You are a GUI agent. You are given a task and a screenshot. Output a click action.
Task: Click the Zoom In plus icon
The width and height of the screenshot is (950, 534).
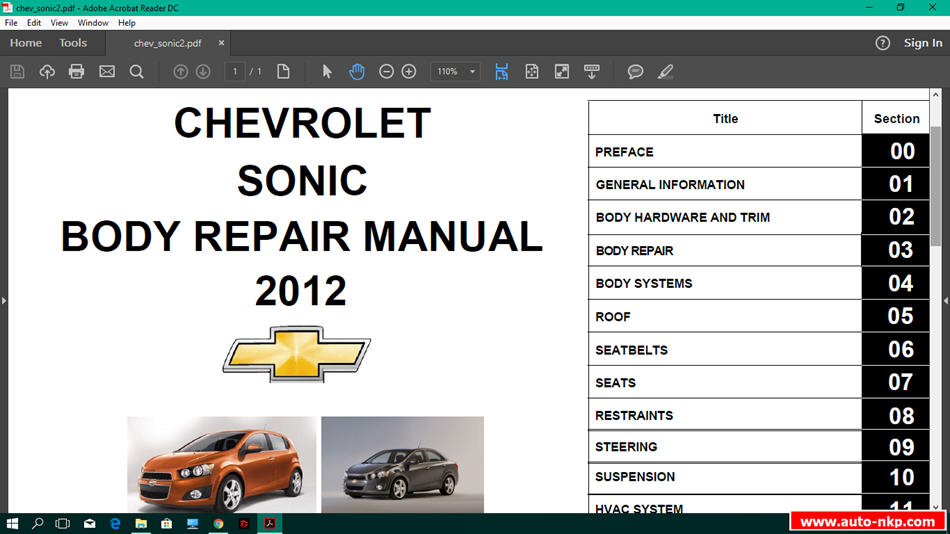click(x=409, y=71)
